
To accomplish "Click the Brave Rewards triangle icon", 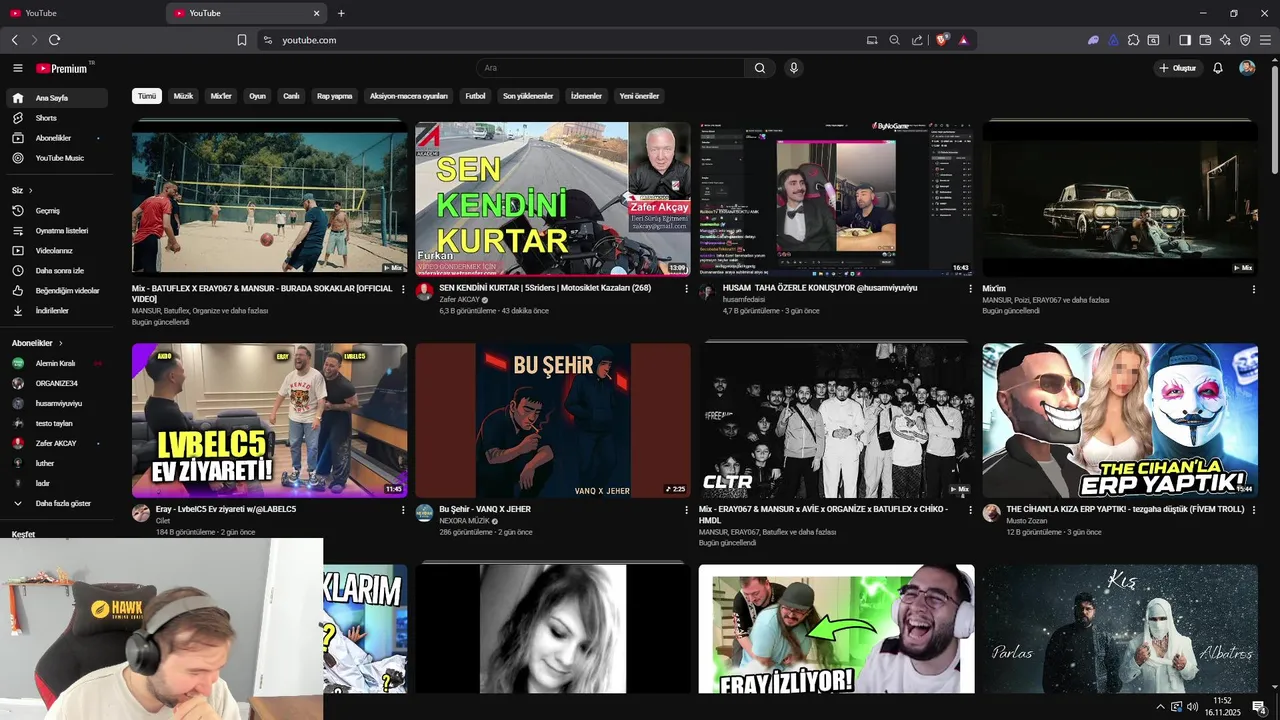I will pos(963,40).
